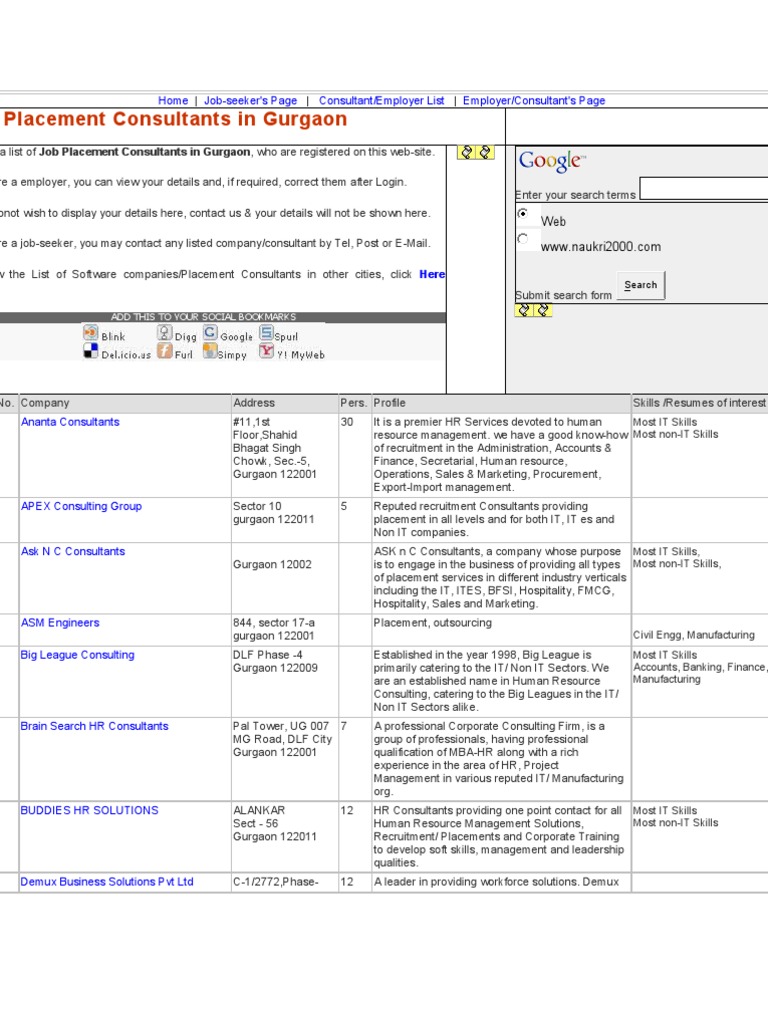This screenshot has width=768, height=1024.
Task: Click the Digg bookmark icon
Action: [164, 334]
